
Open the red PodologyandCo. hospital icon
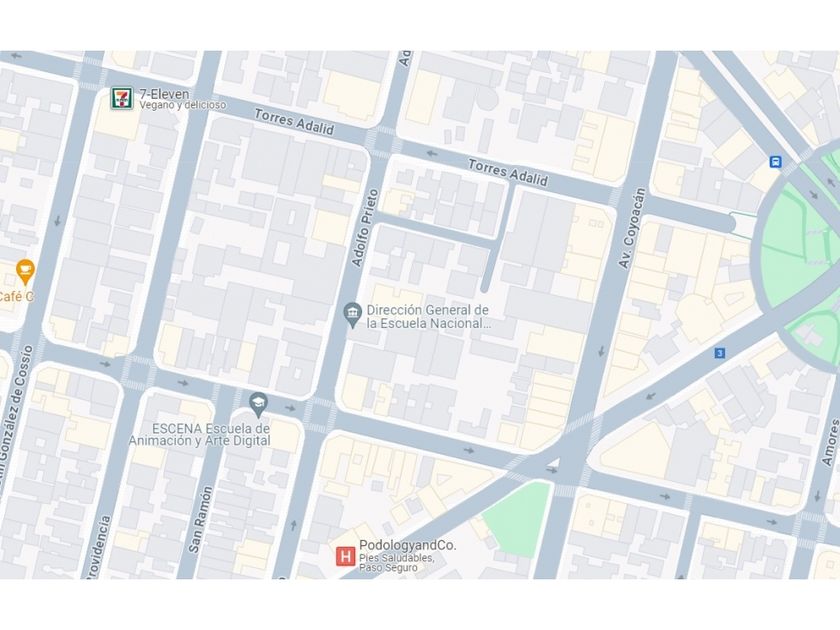346,557
